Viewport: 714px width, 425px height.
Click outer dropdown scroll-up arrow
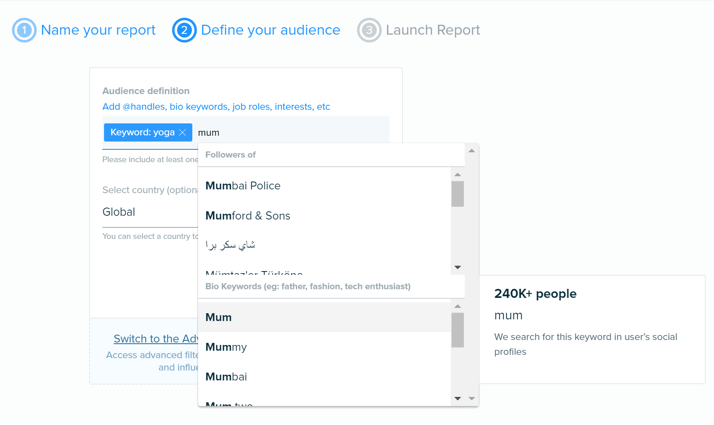(472, 151)
